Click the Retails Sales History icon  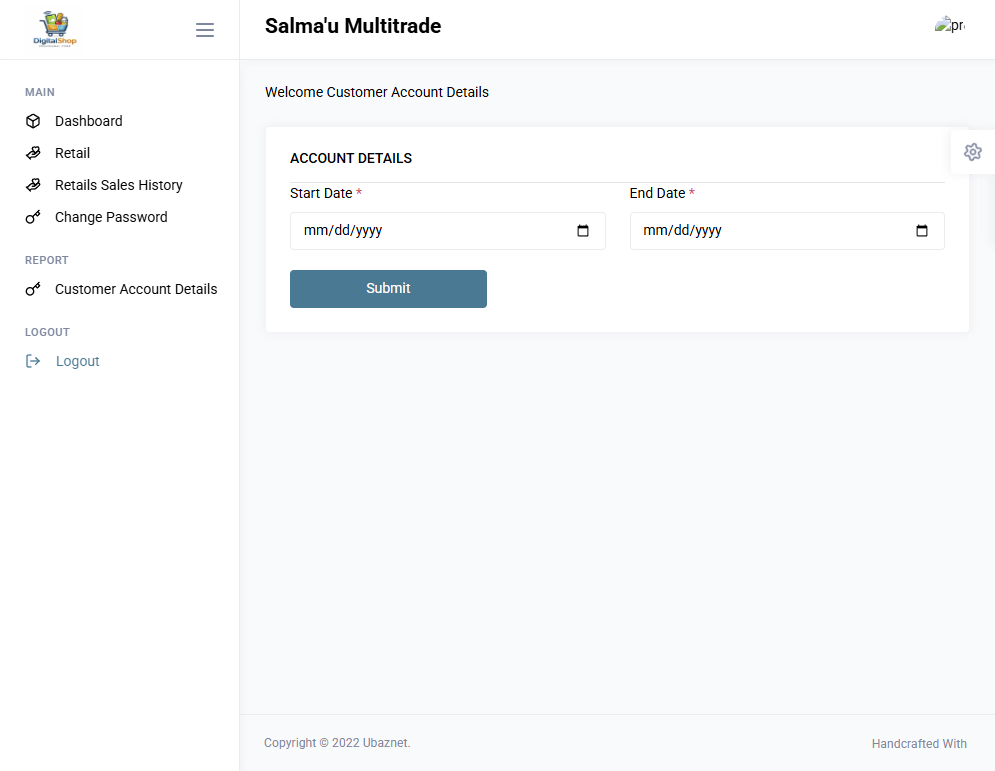point(33,185)
